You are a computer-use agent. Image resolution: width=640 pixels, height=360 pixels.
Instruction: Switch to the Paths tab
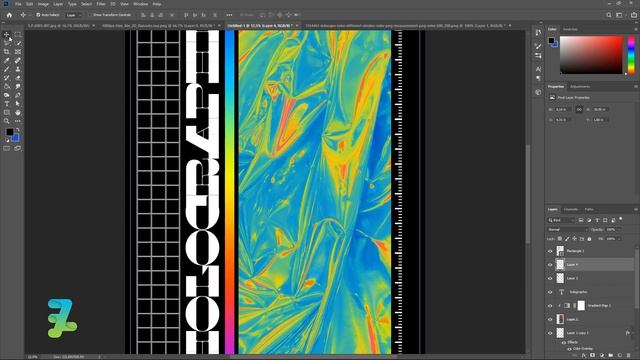pyautogui.click(x=589, y=209)
